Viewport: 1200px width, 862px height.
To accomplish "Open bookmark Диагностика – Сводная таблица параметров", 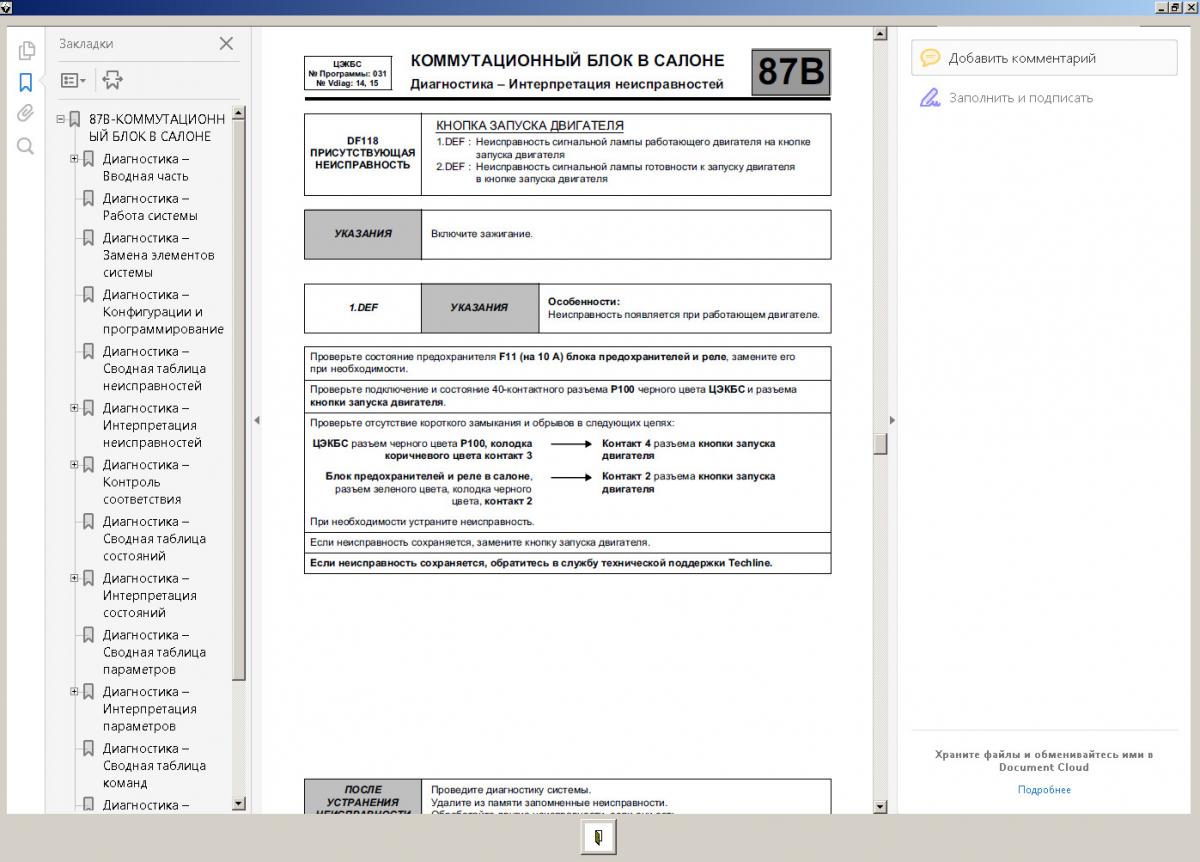I will 154,652.
